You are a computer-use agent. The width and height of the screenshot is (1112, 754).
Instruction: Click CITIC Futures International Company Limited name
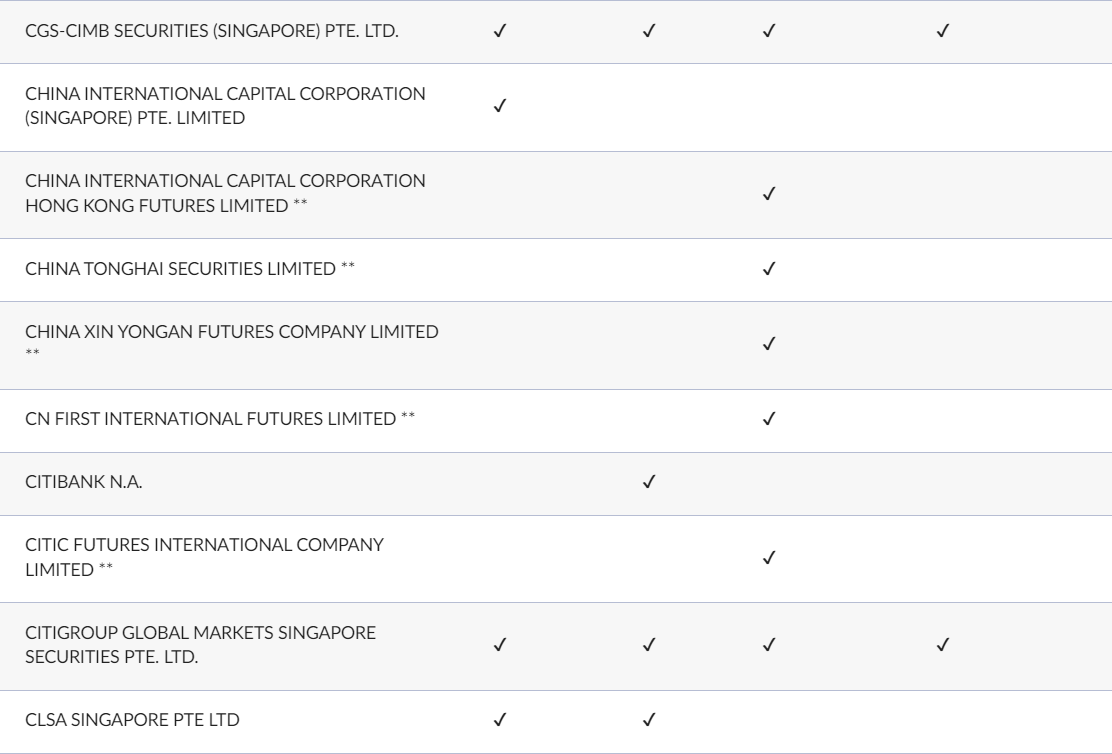click(204, 557)
